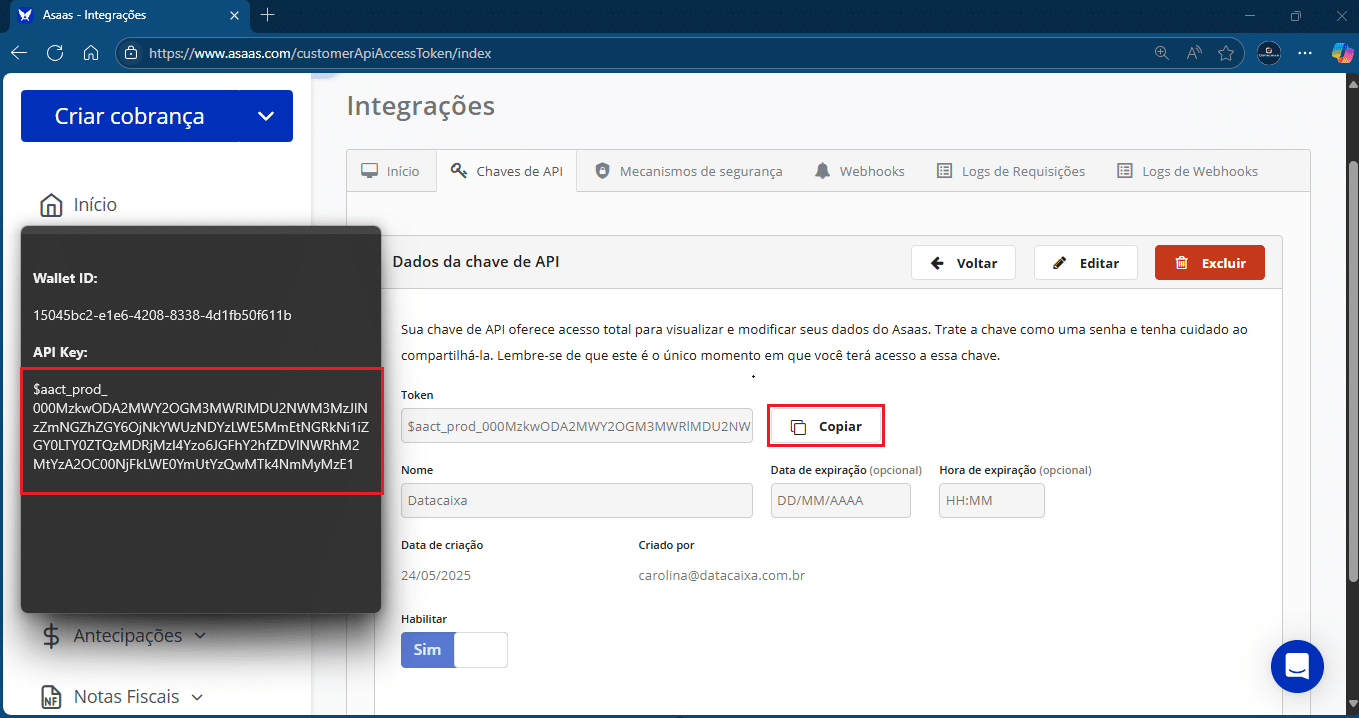Select the Chaves de API key icon
This screenshot has height=718, width=1359.
[458, 170]
